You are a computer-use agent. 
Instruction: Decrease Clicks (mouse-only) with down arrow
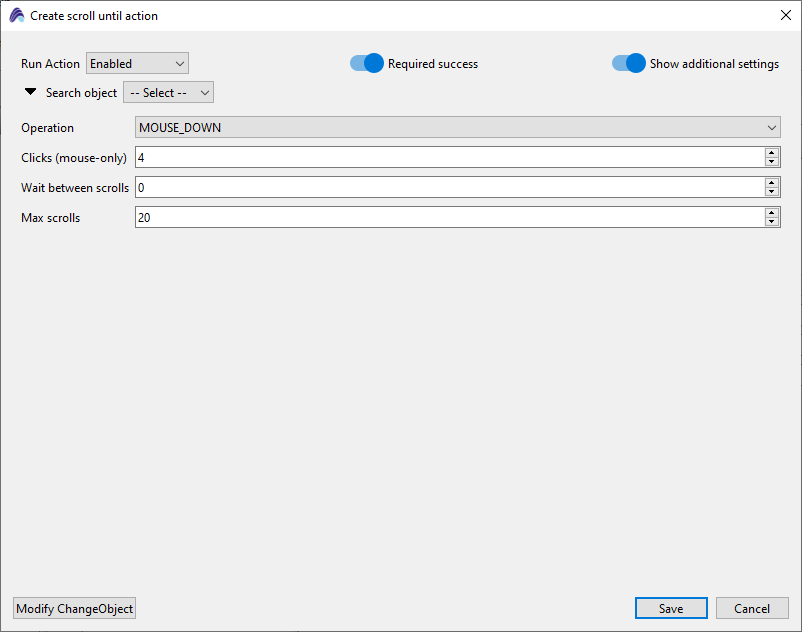(x=771, y=162)
